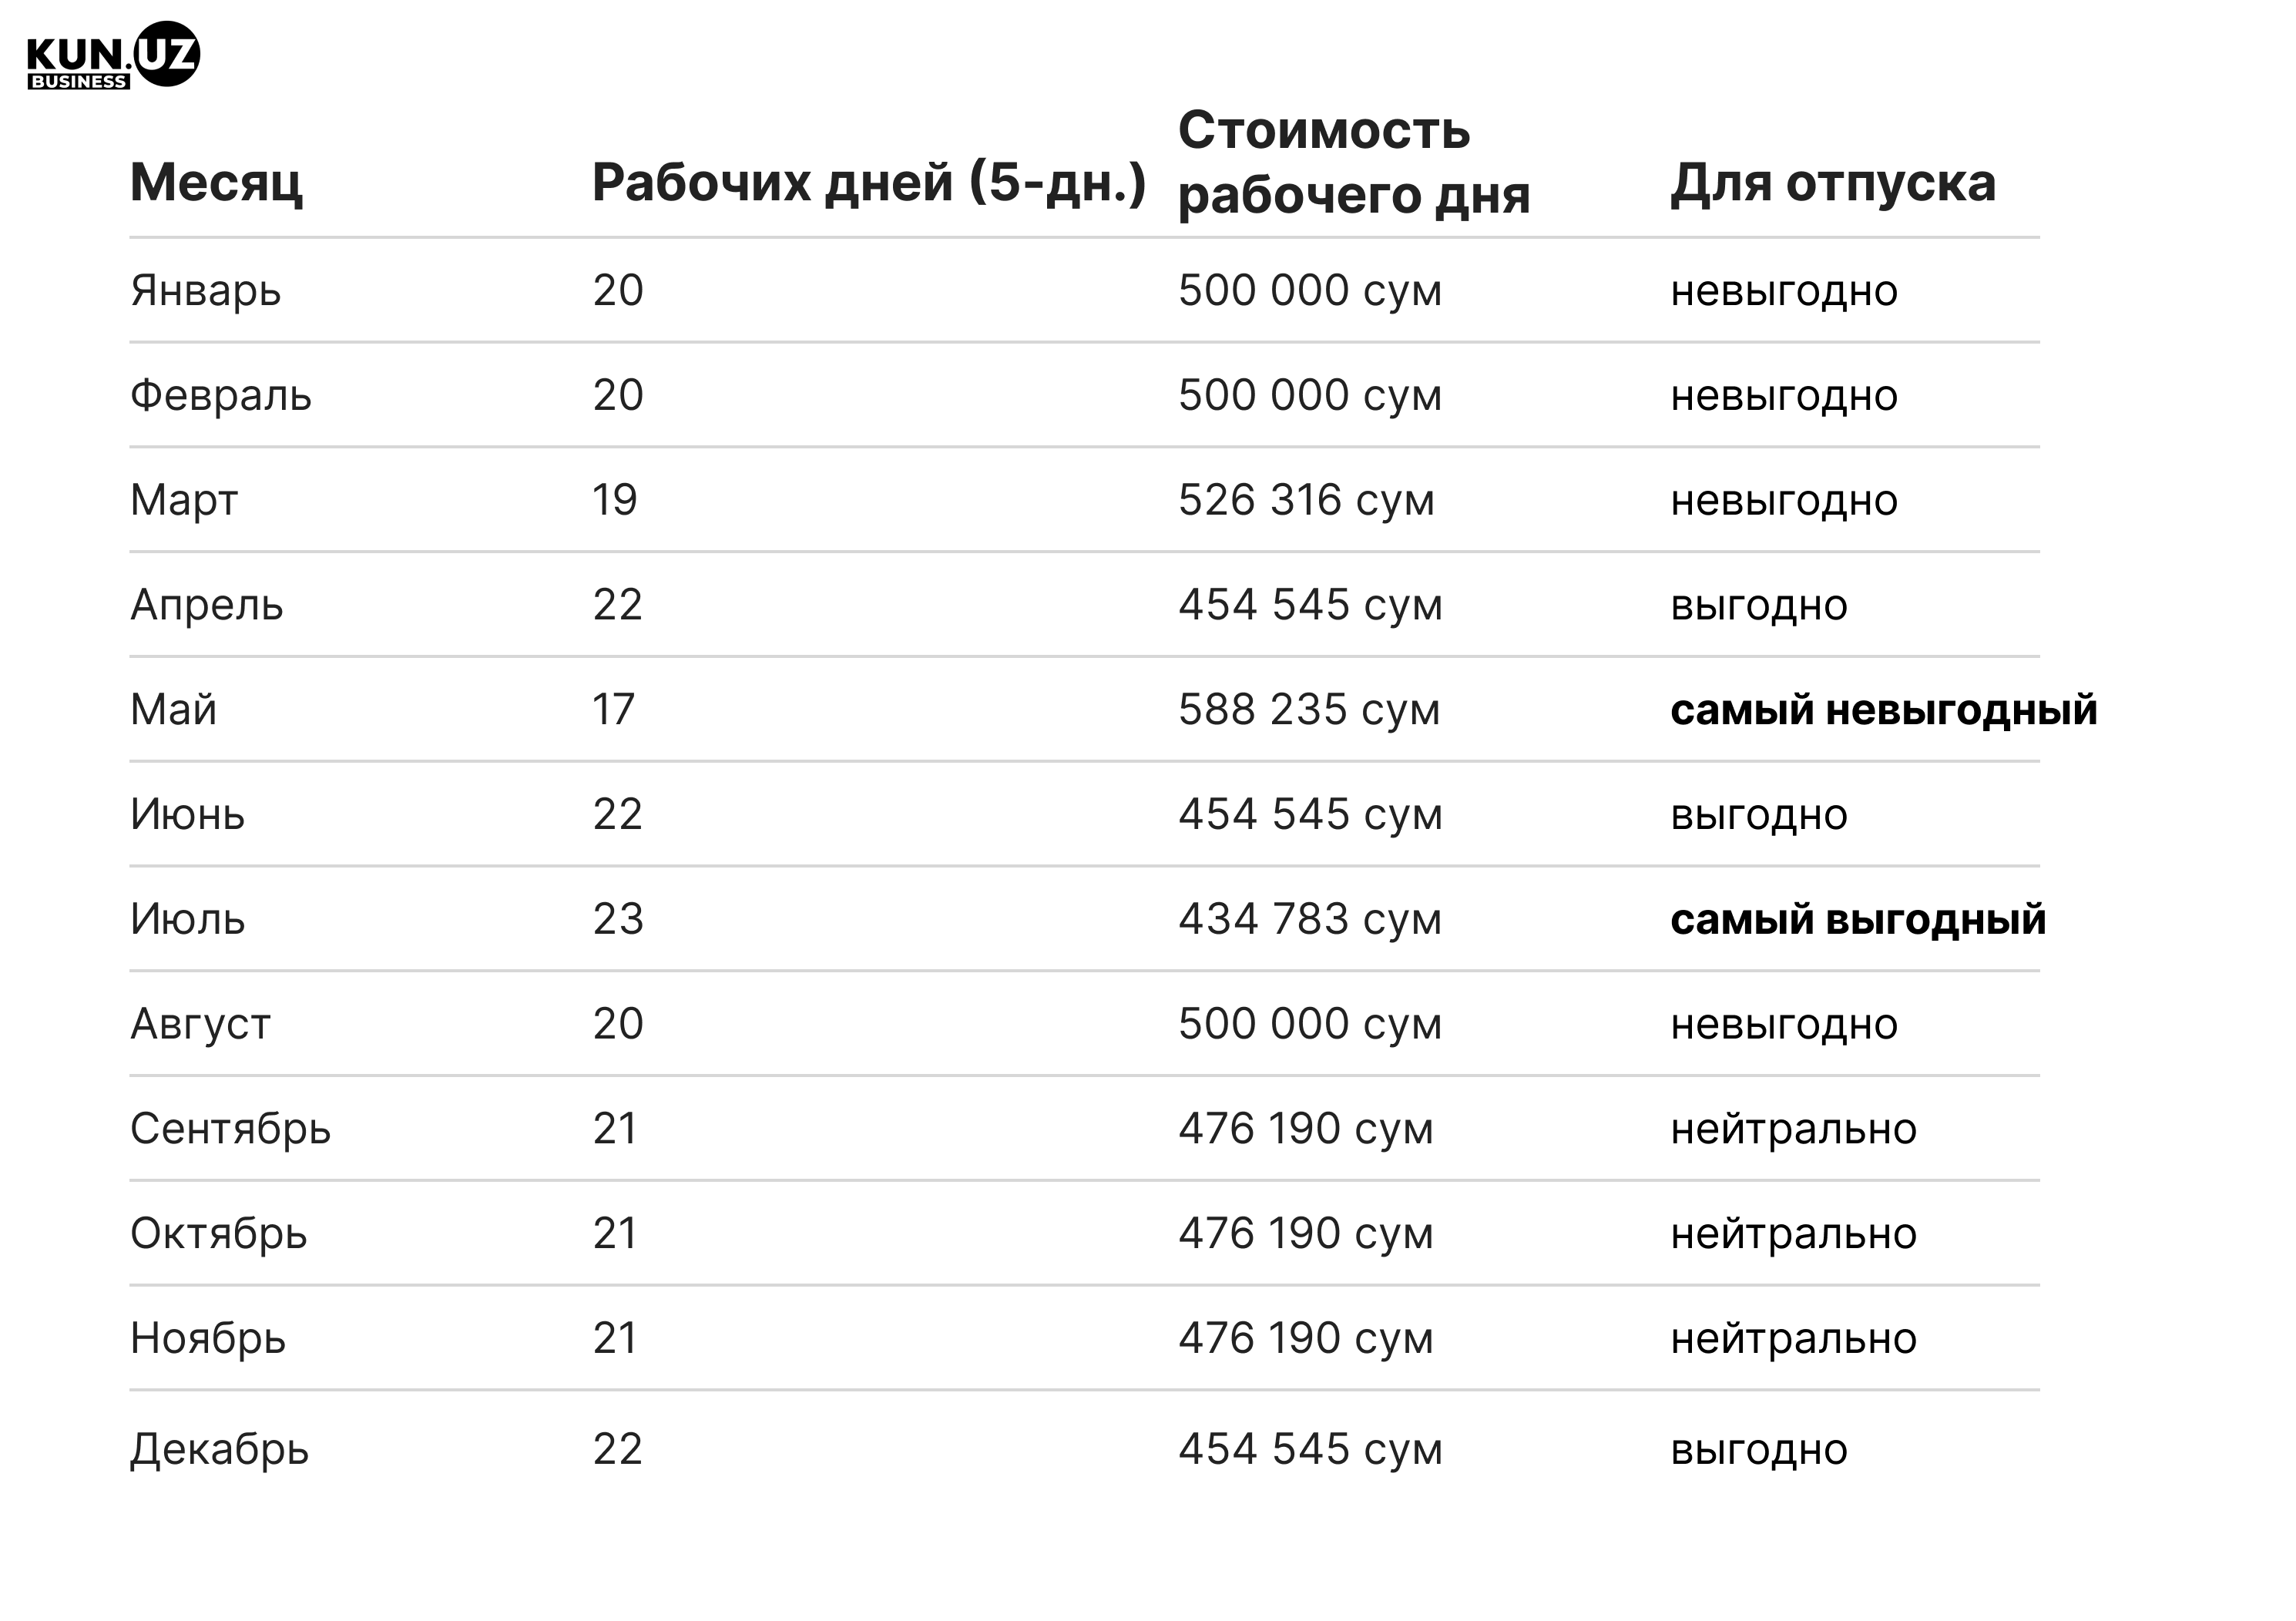Viewport: 2296px width, 1621px height.
Task: Click the Стоимость рабочего дня header
Action: tap(1354, 161)
